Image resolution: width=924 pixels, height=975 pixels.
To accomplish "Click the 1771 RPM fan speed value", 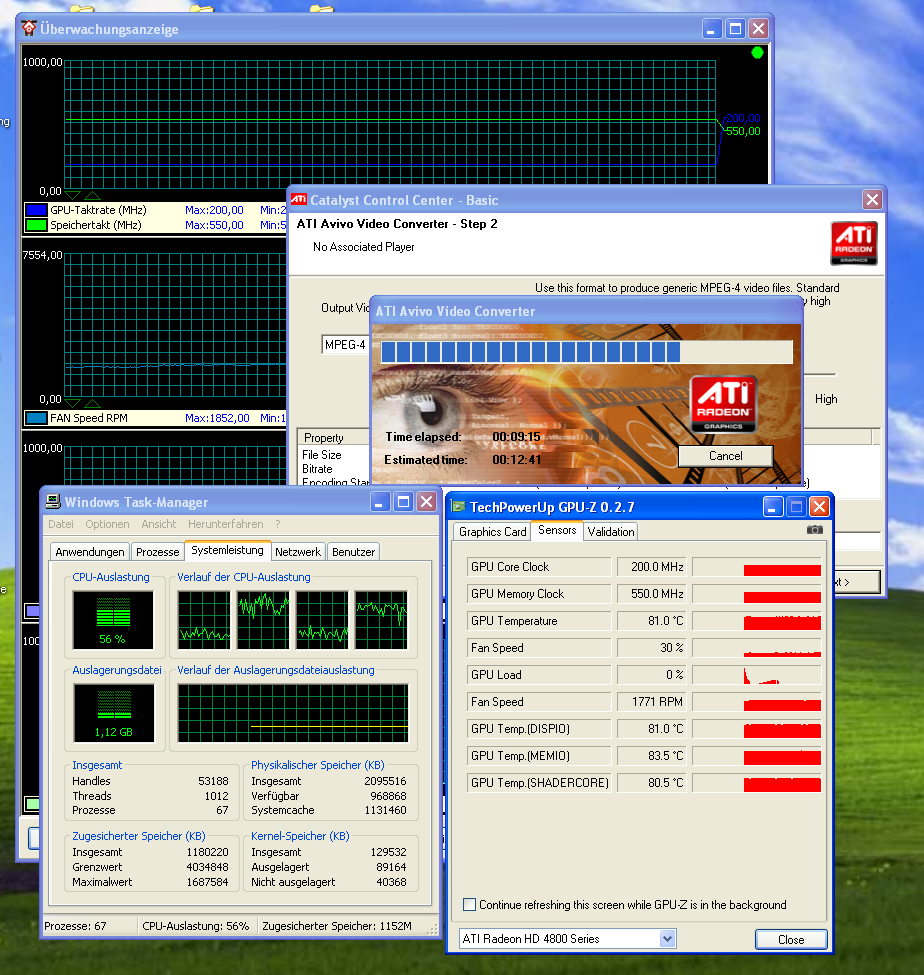I will [x=652, y=701].
